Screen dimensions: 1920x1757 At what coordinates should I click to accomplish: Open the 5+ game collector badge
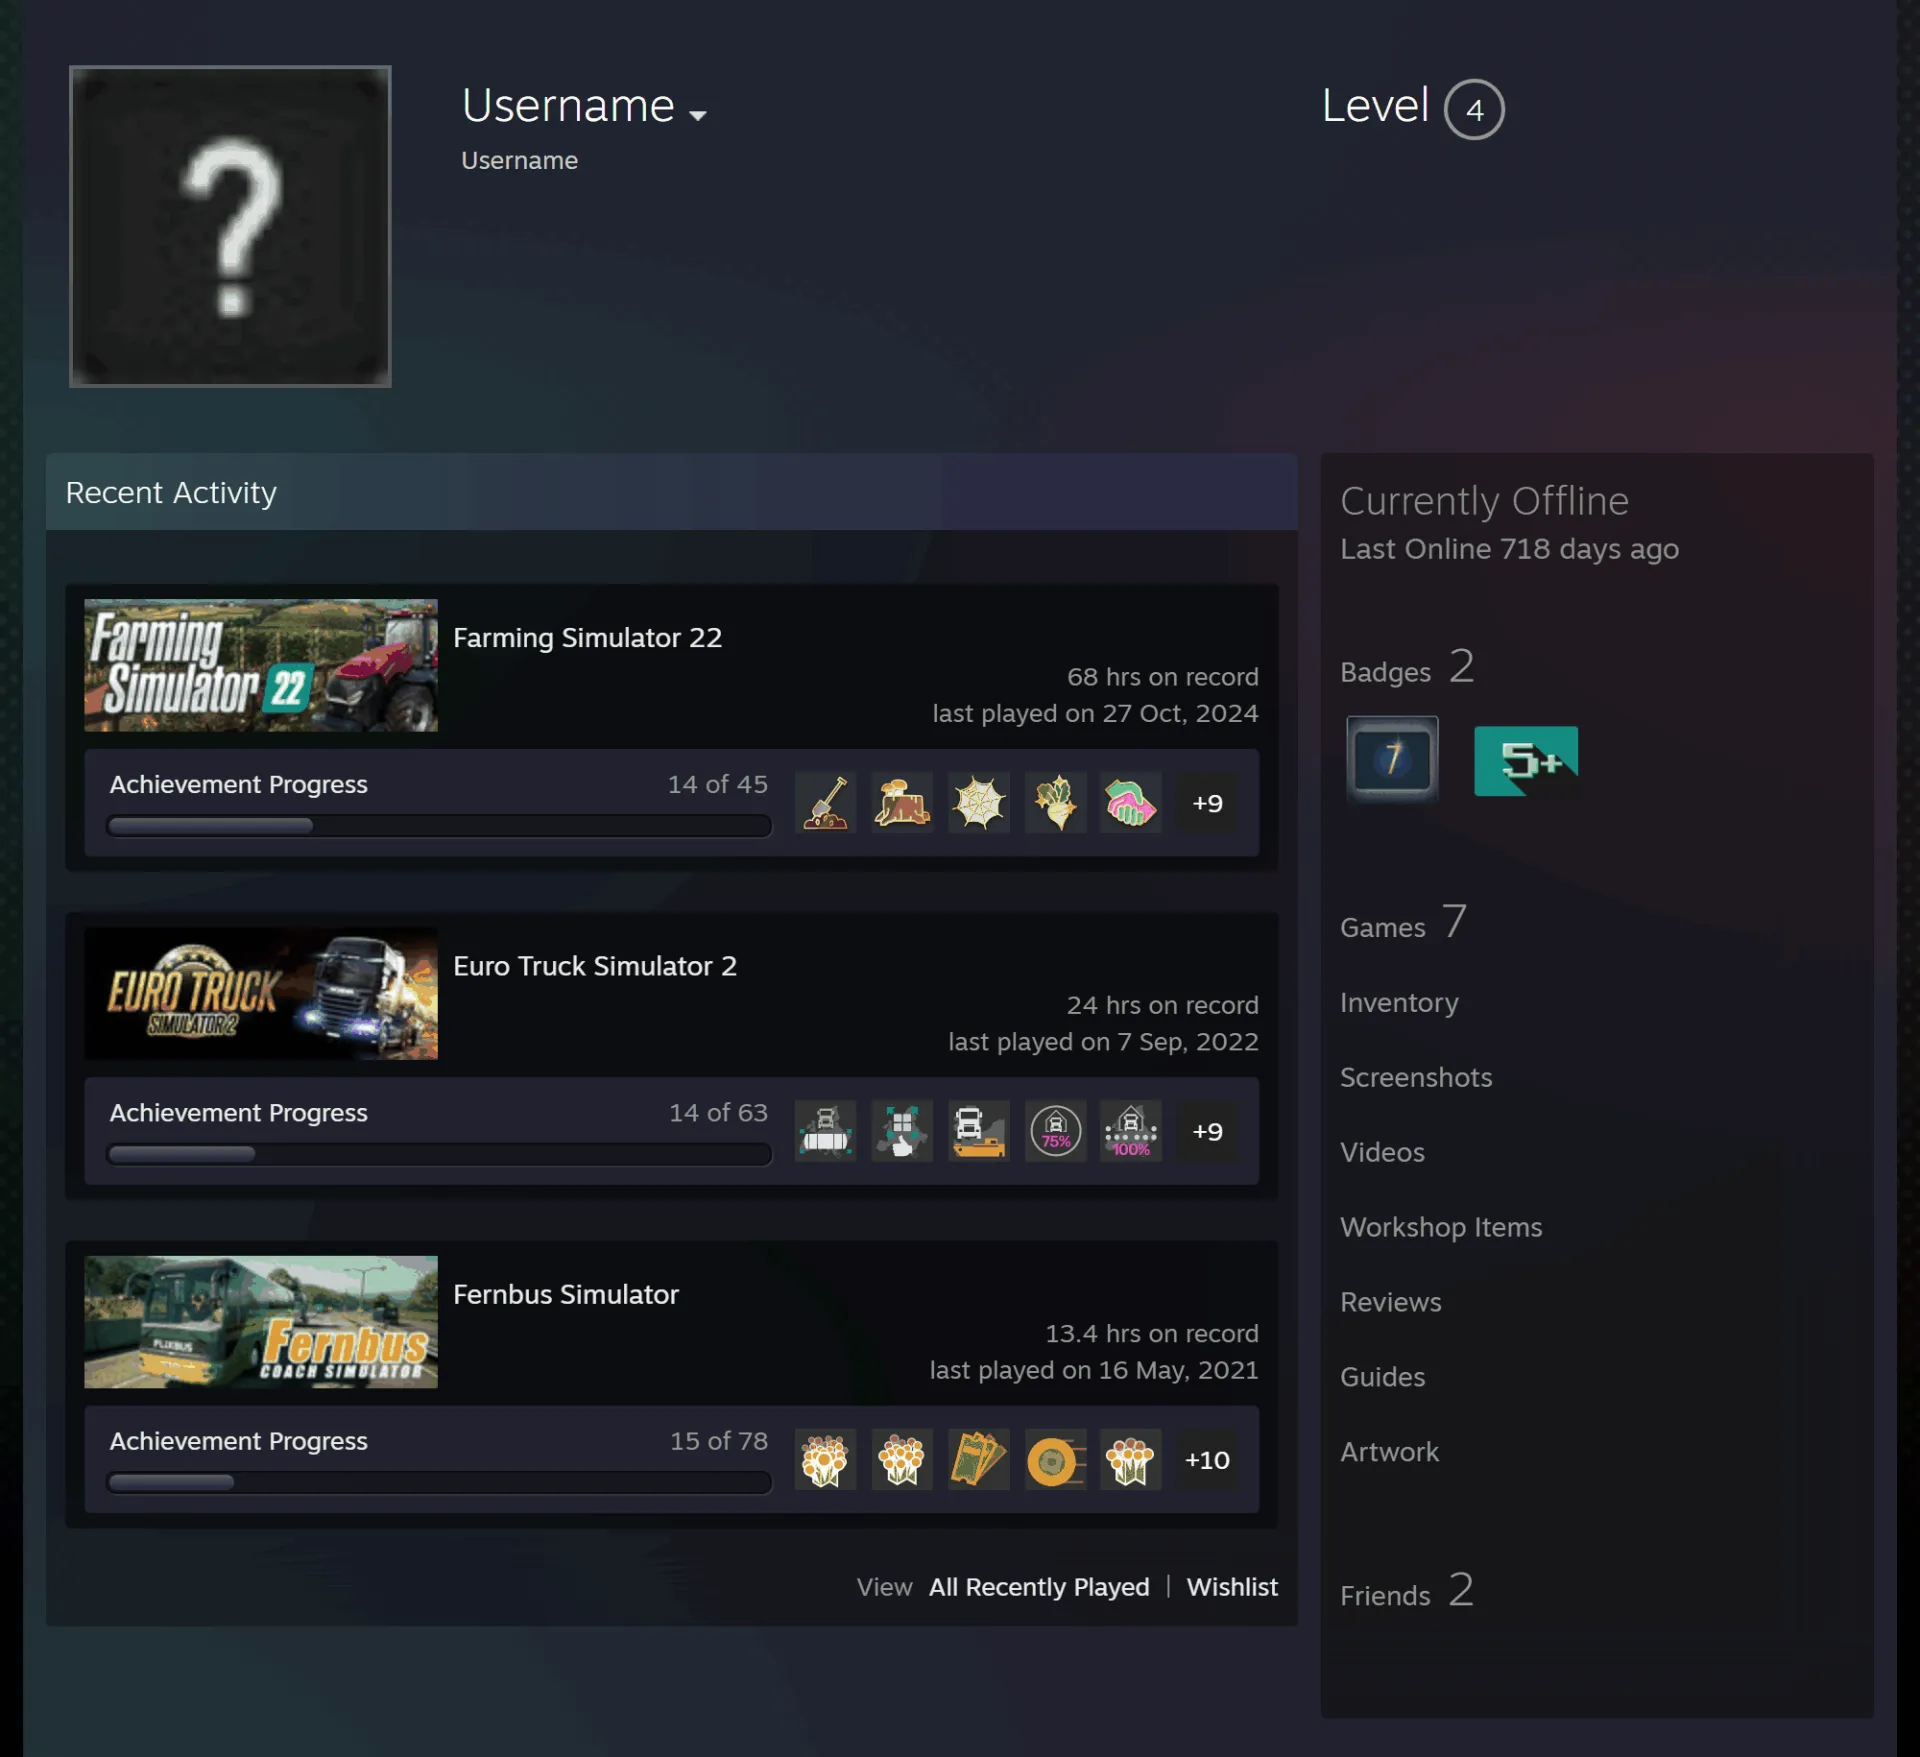1526,761
